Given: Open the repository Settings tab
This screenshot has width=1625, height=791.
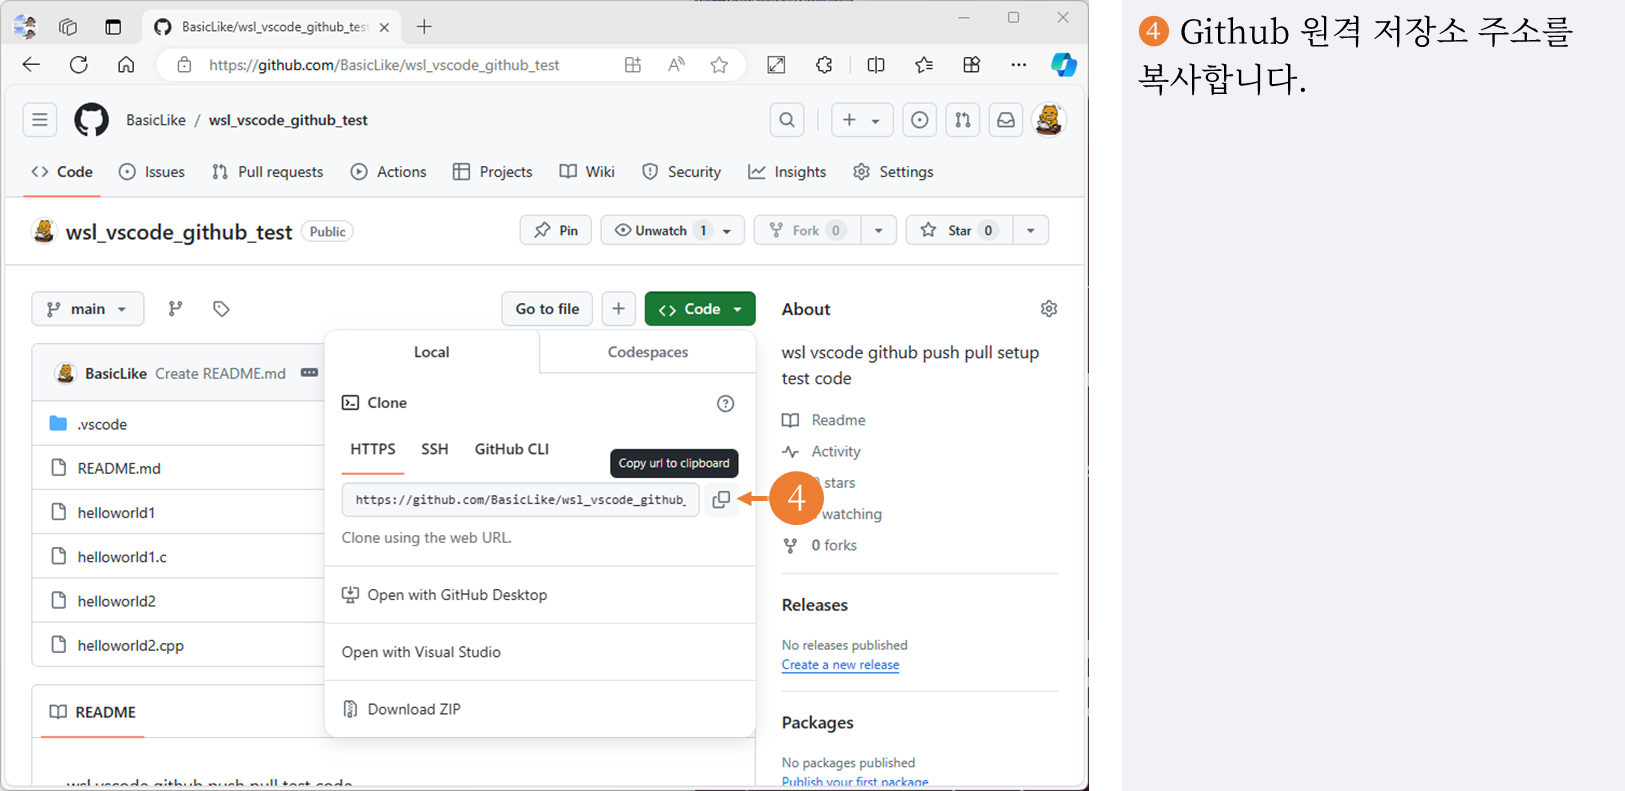Looking at the screenshot, I should click(x=894, y=172).
